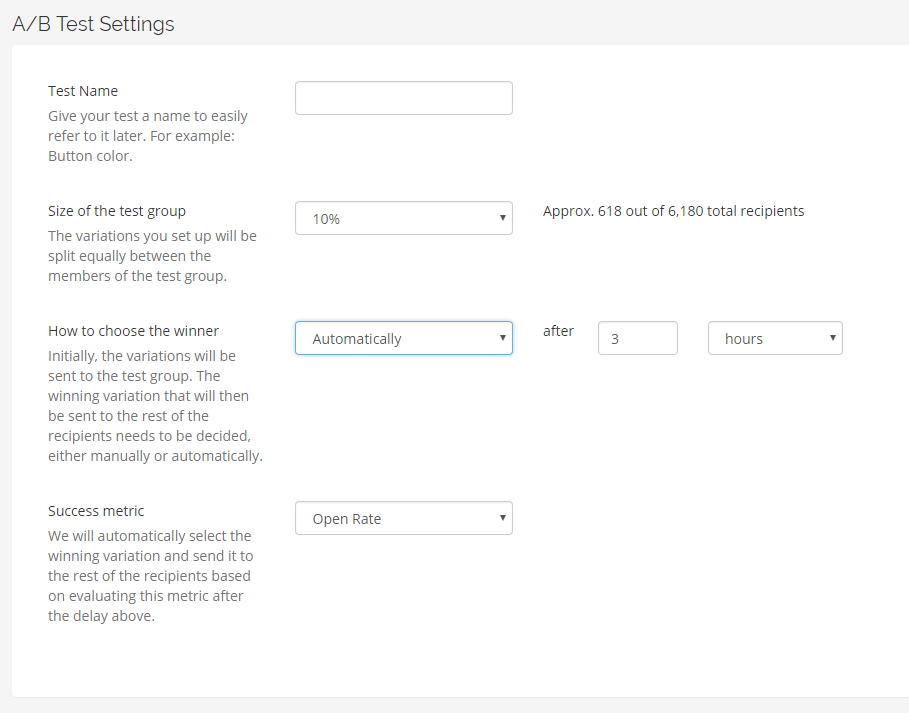Click the arrow on the Open Rate dropdown
909x713 pixels.
(503, 518)
